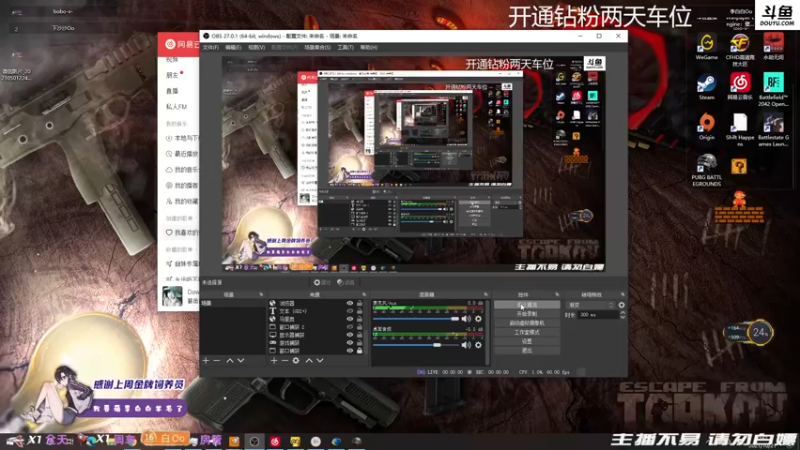Remove selected scene with the minus icon
This screenshot has height=450, width=800.
(x=216, y=361)
